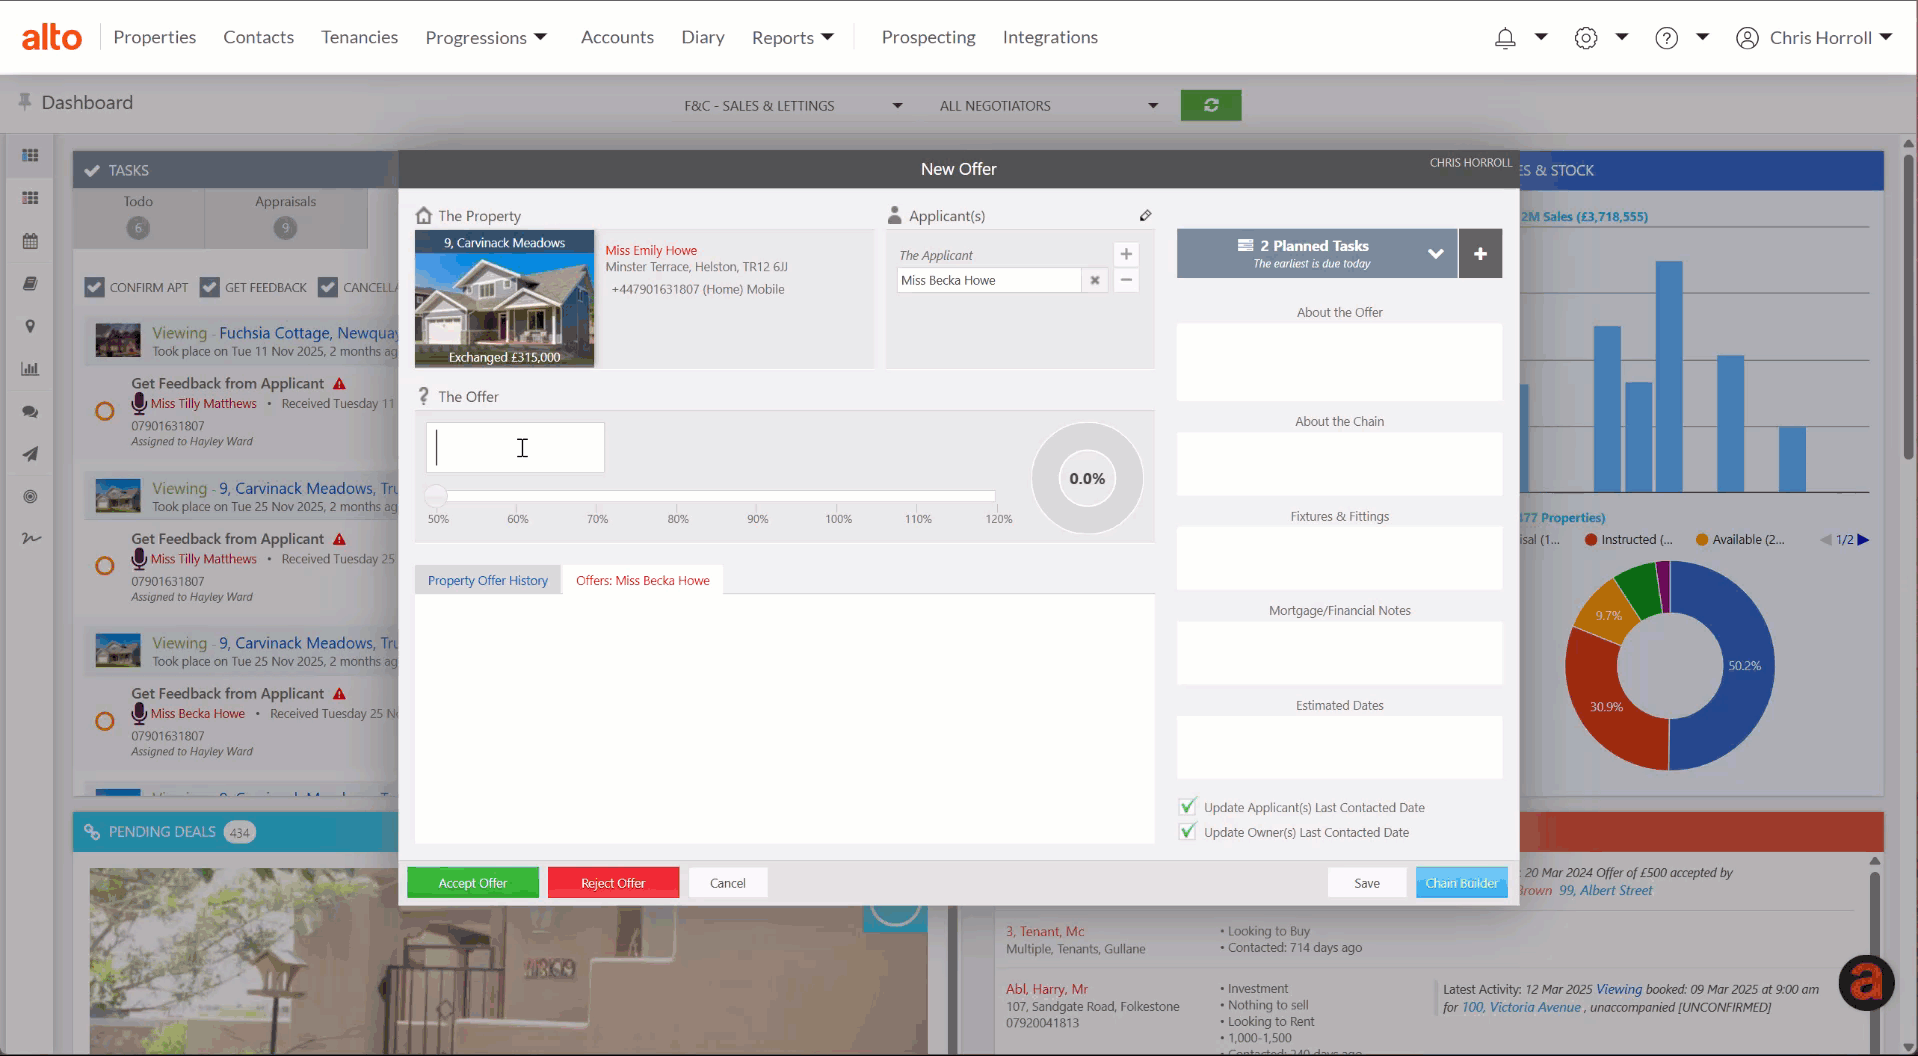Click the green dashboard refresh button

click(1211, 105)
